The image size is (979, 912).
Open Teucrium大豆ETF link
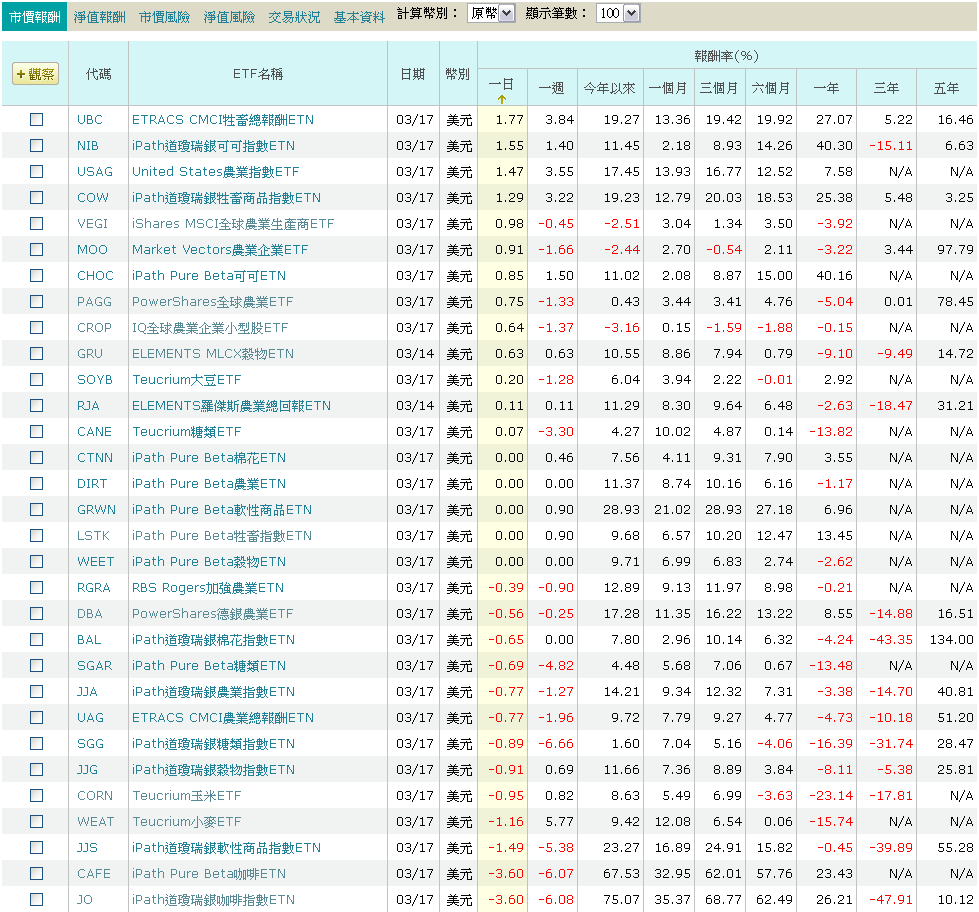pyautogui.click(x=187, y=380)
